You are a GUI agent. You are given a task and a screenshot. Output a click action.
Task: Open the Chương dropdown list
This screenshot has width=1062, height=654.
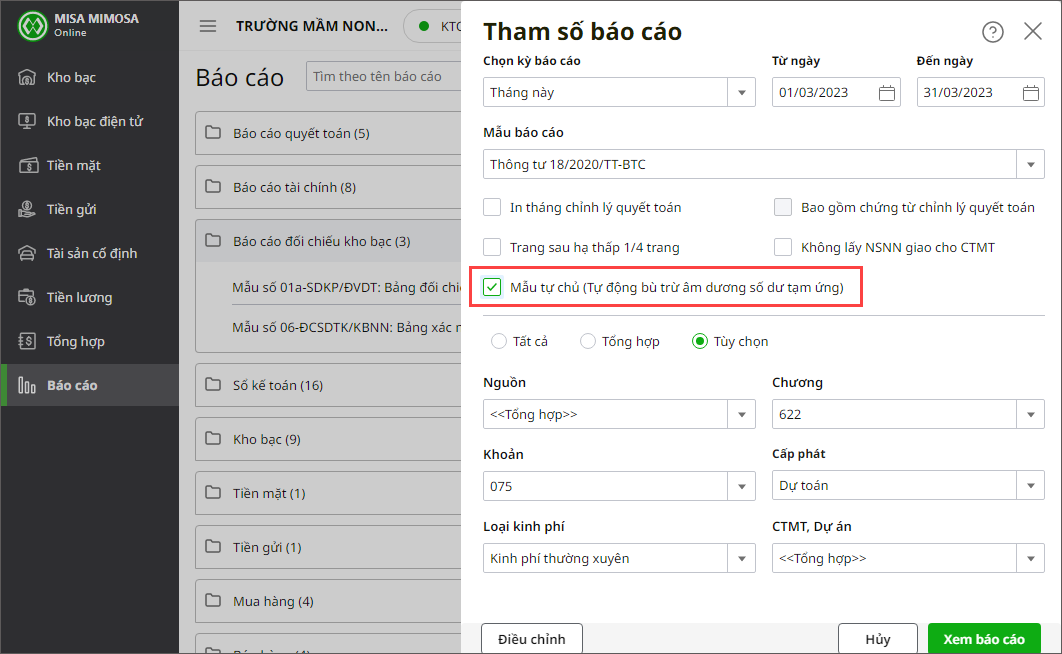pos(1030,414)
